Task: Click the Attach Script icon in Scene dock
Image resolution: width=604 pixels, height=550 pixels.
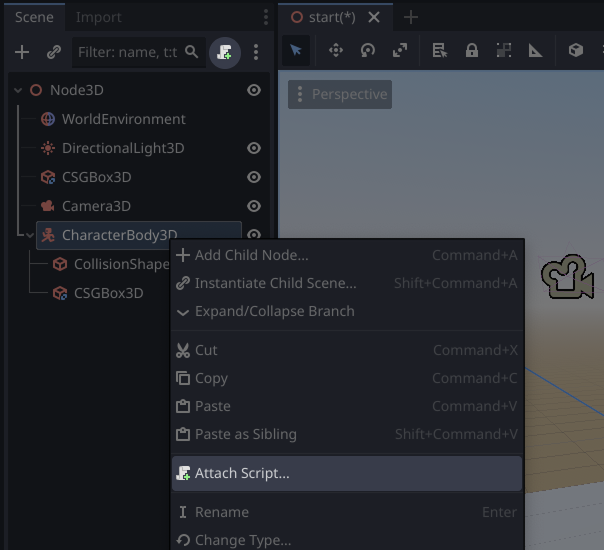Action: pos(225,52)
